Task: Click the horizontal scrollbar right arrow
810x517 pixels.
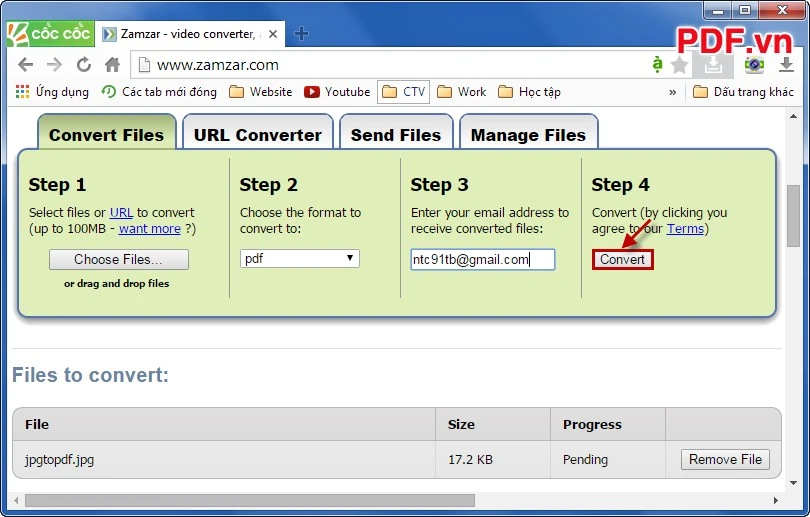Action: 776,500
